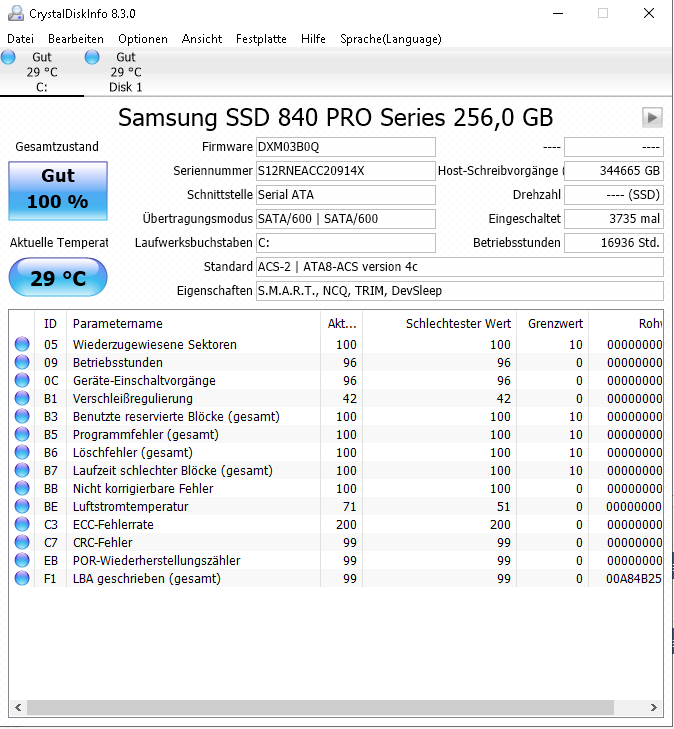Click the Firmware field DXM03B0Q
674x729 pixels.
pos(345,147)
